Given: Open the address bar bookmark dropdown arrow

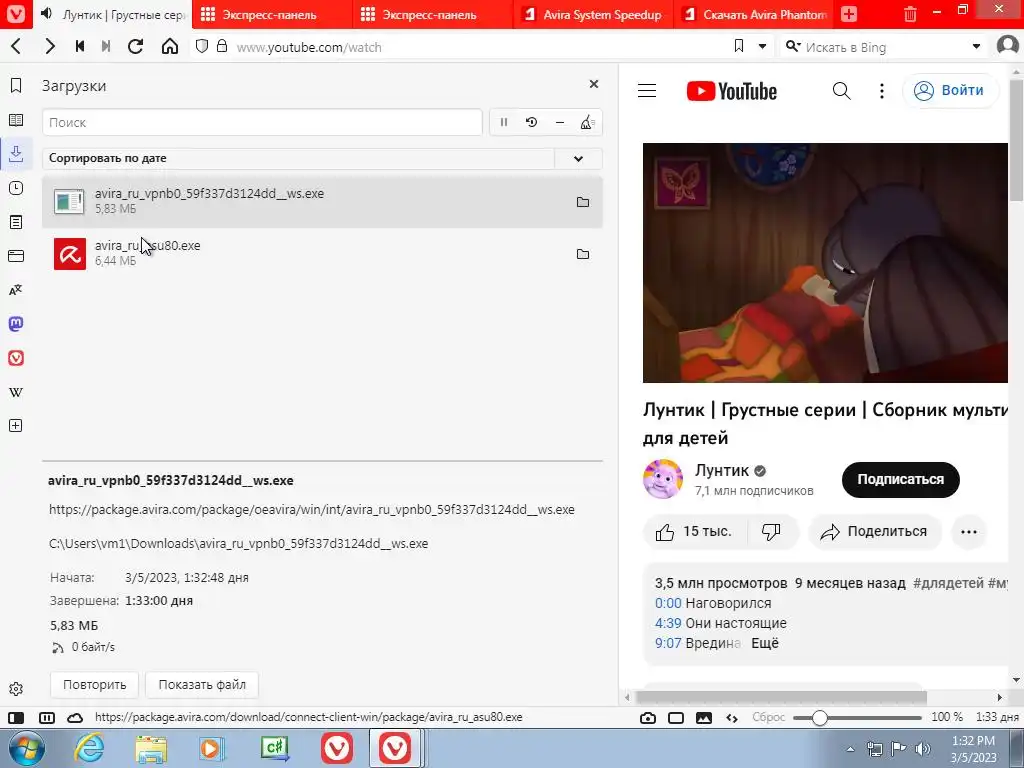Looking at the screenshot, I should [762, 46].
